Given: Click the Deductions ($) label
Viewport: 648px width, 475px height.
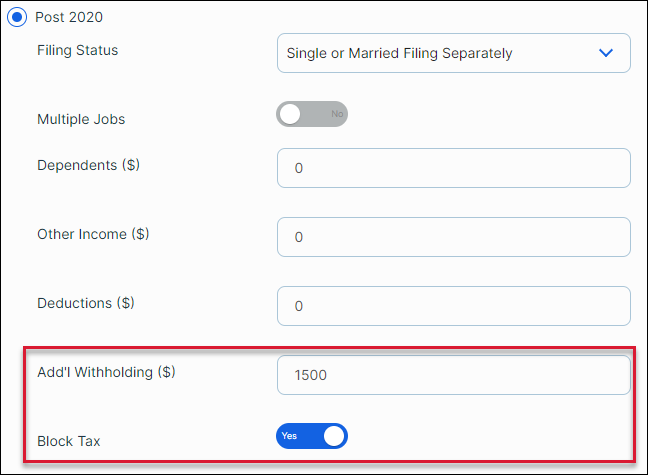Looking at the screenshot, I should (85, 303).
